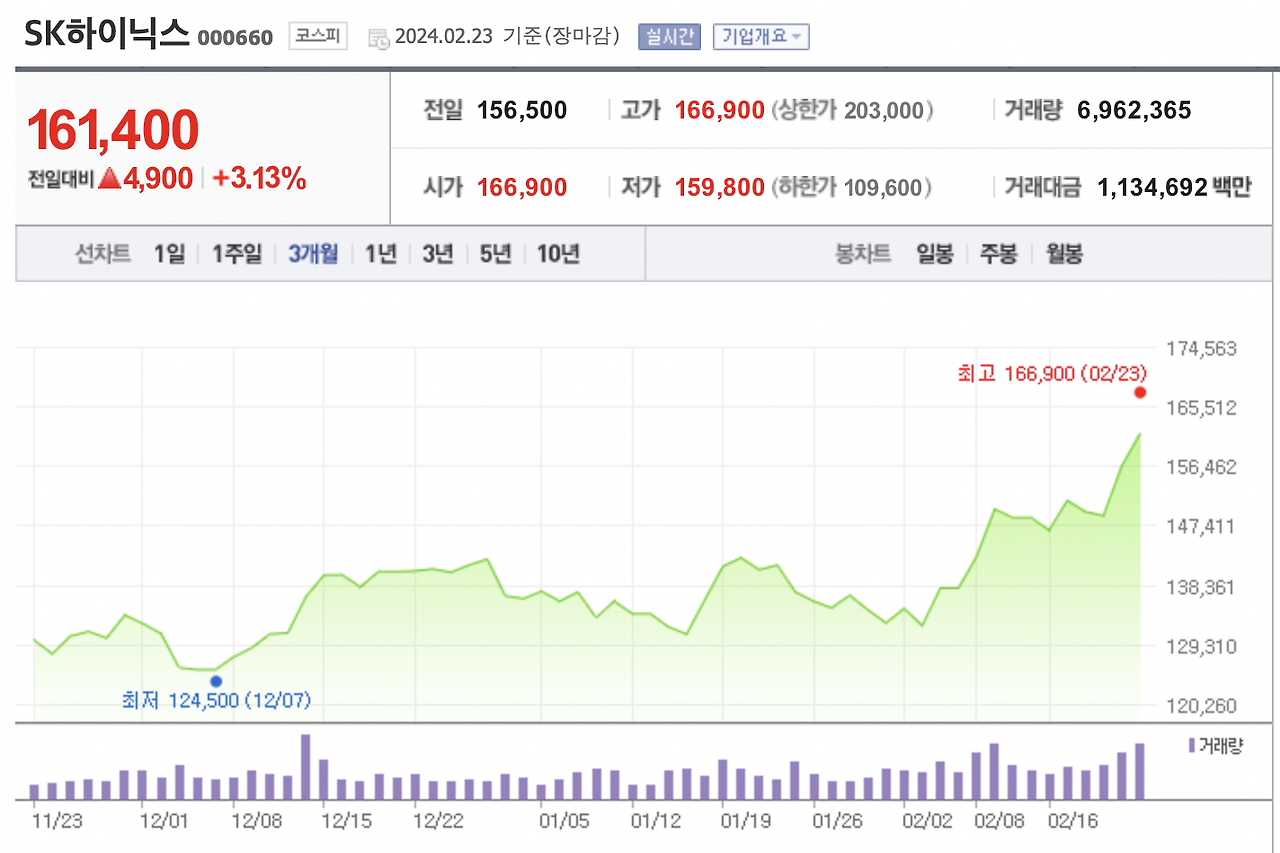Select the 1년 line chart tab
Viewport: 1280px width, 853px height.
pos(381,254)
